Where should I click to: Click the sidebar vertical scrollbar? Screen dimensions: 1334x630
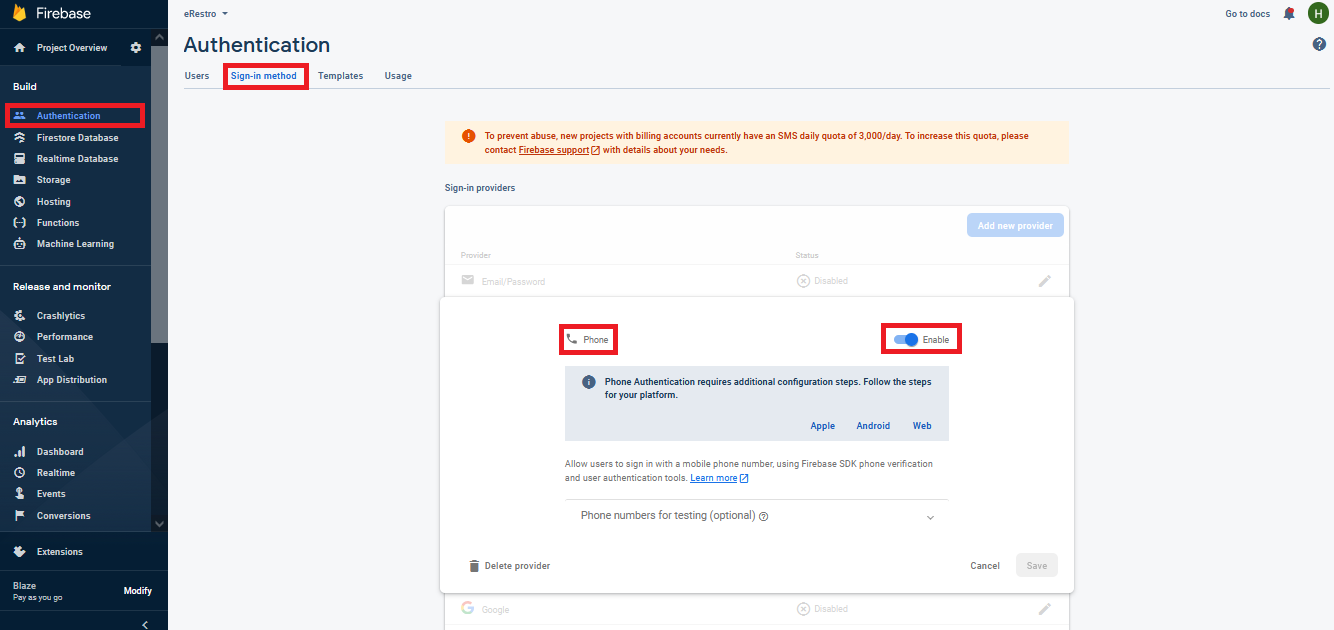click(159, 200)
